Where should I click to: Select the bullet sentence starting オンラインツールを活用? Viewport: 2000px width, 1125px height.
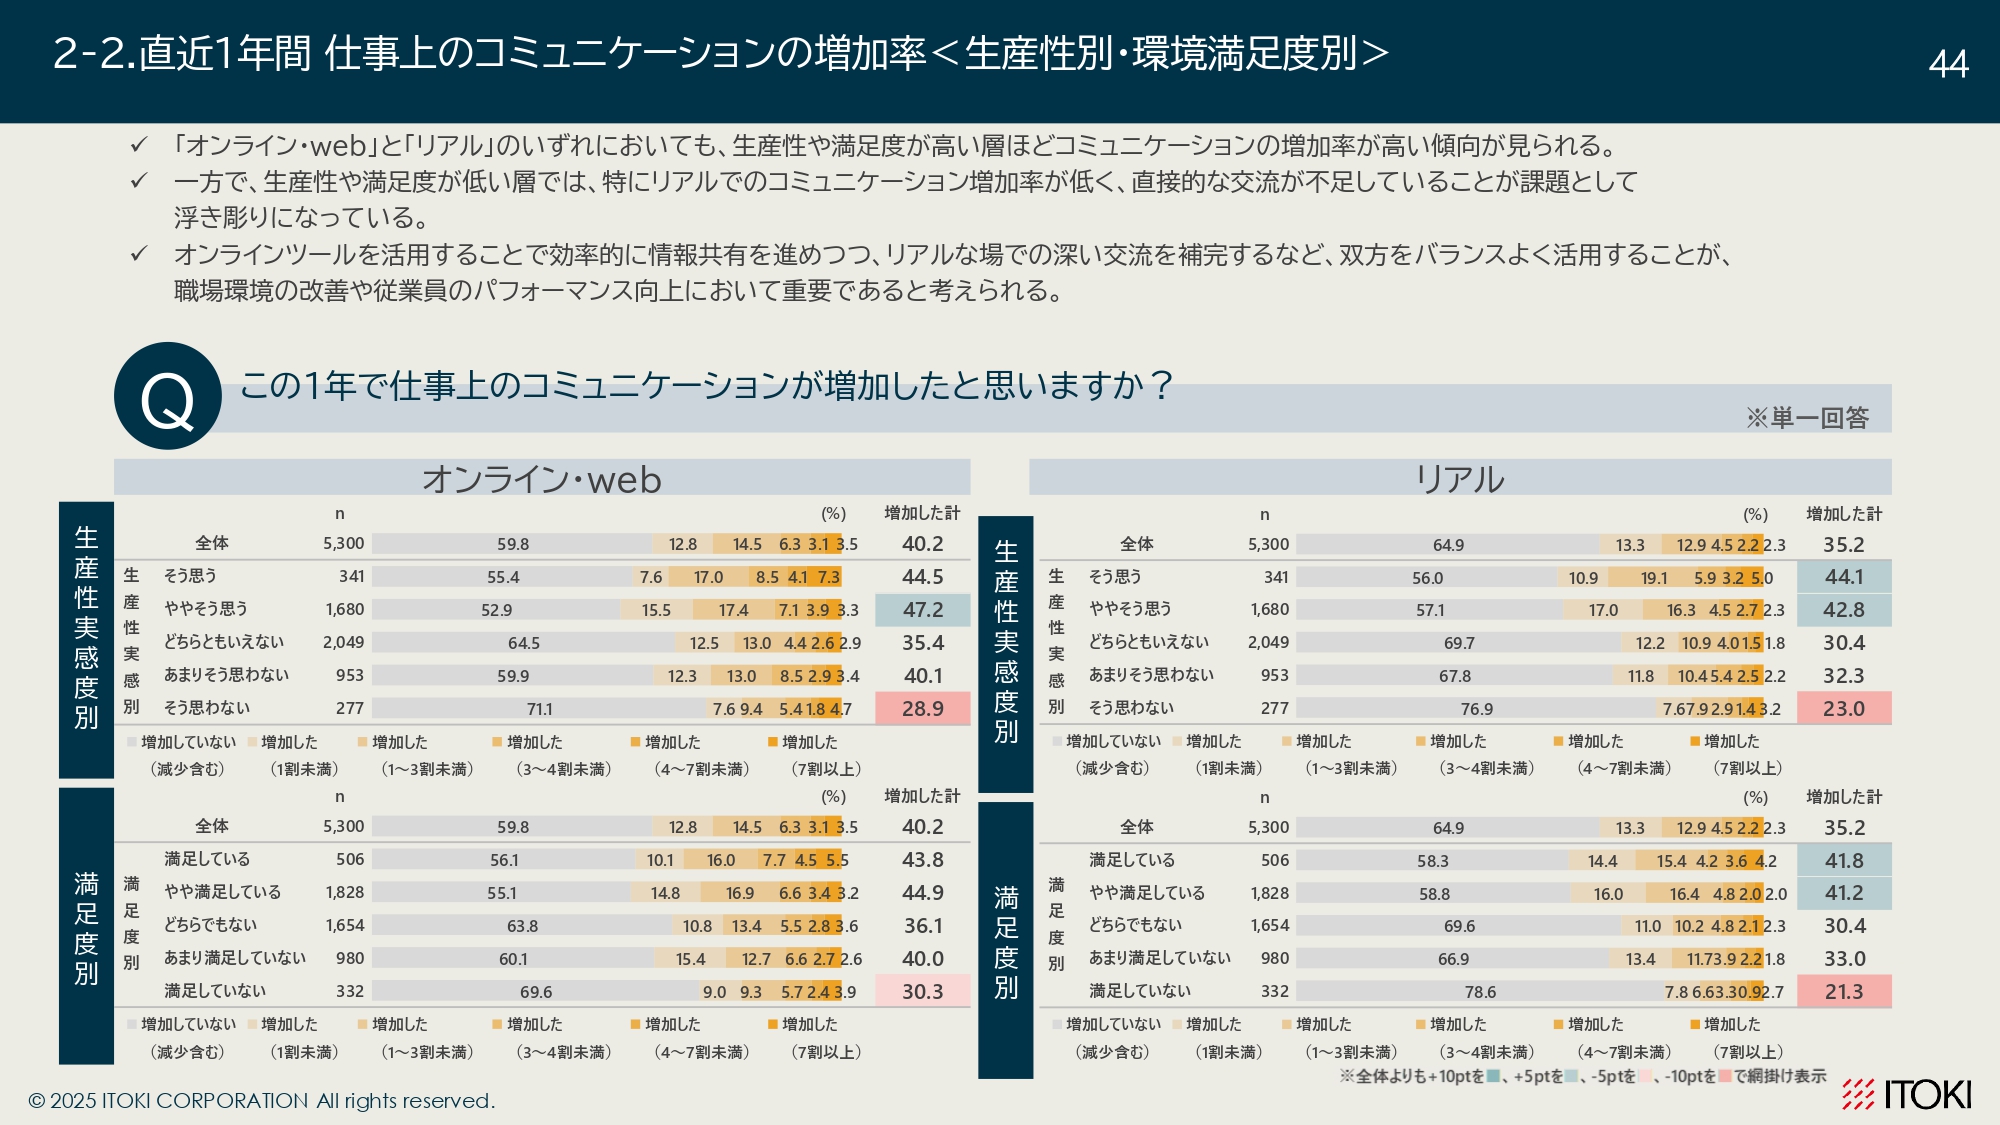953,272
